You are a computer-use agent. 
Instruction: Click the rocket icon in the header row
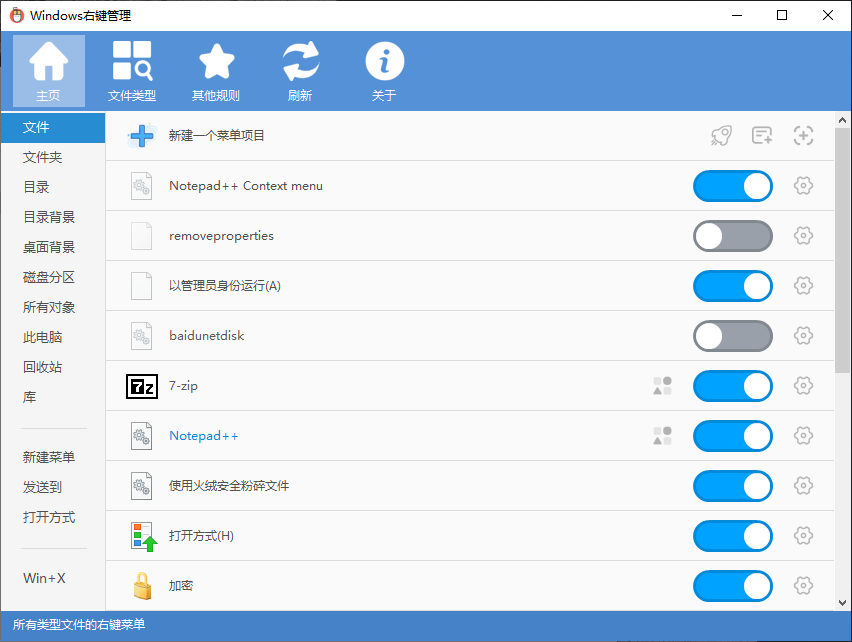[x=721, y=135]
